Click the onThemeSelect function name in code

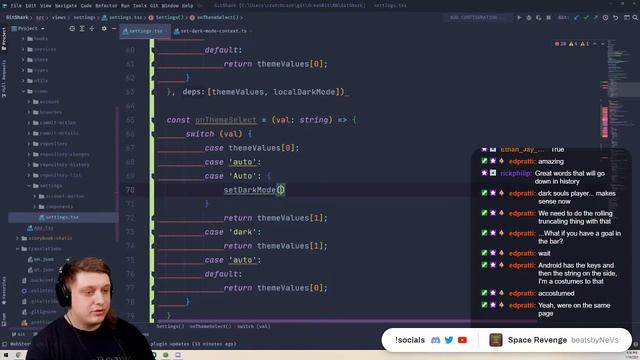(x=226, y=120)
